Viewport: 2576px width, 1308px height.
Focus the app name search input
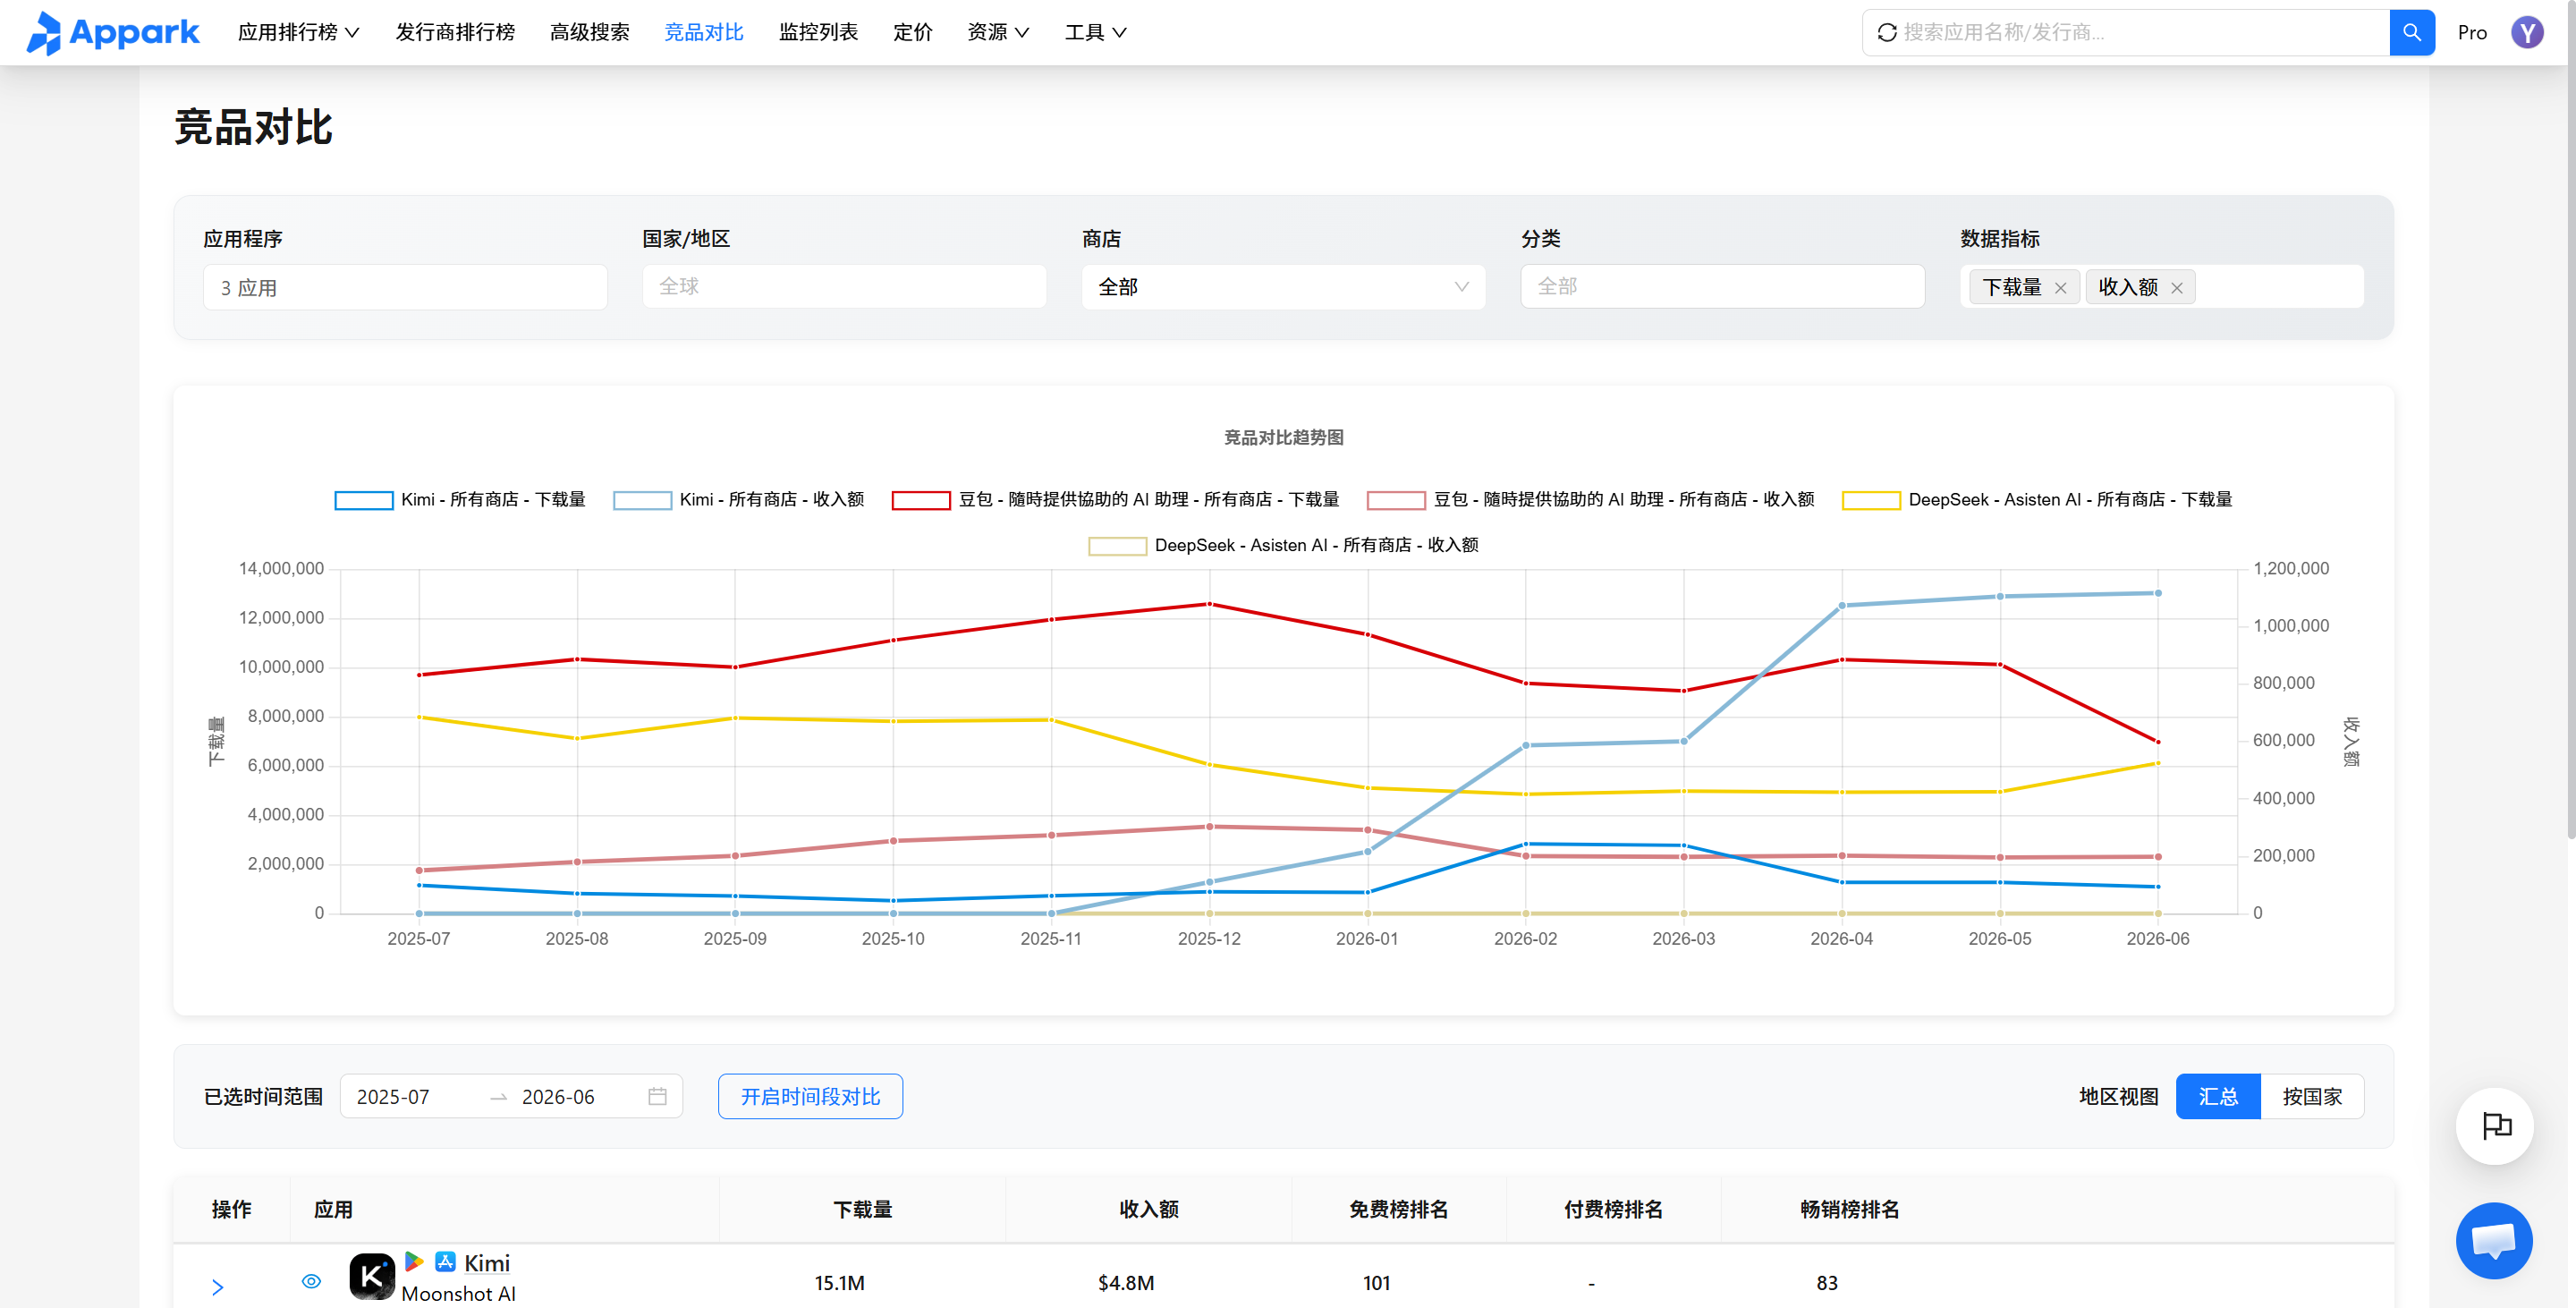click(2140, 32)
